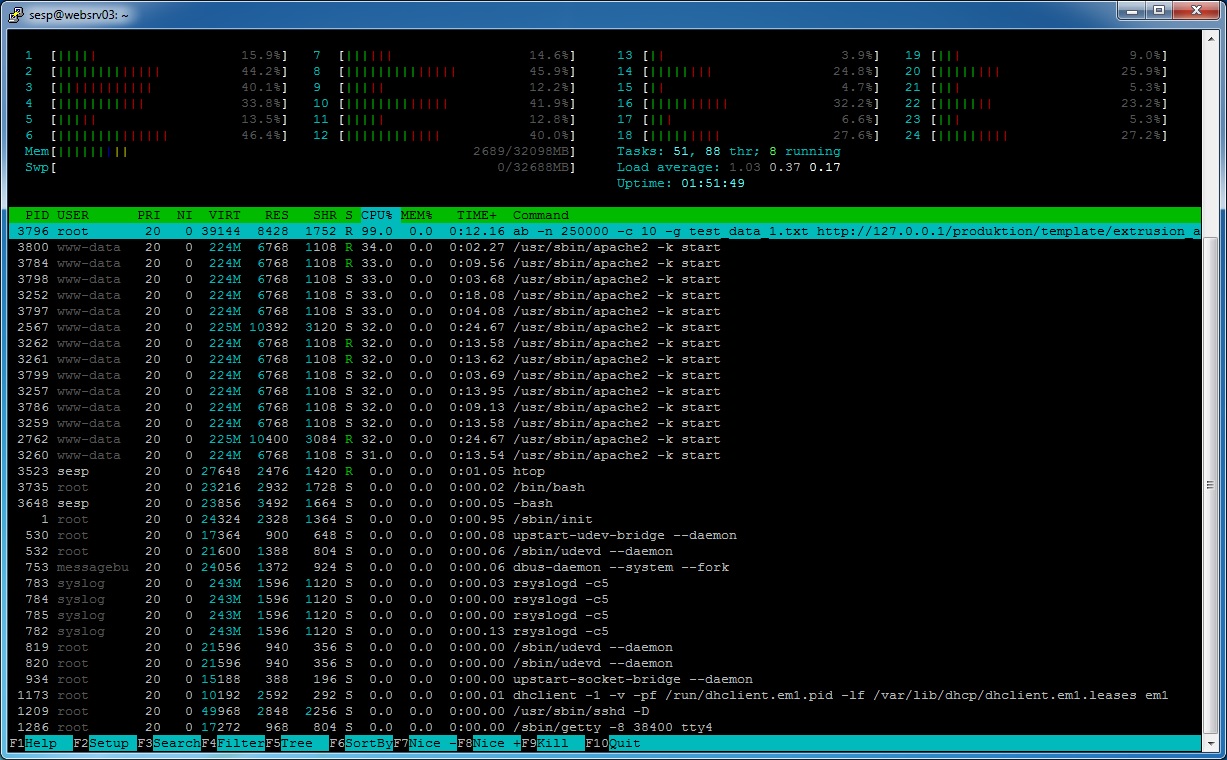Screen dimensions: 1227x760
Task: Click F8 Nice + in bottom bar
Action: pyautogui.click(x=489, y=743)
